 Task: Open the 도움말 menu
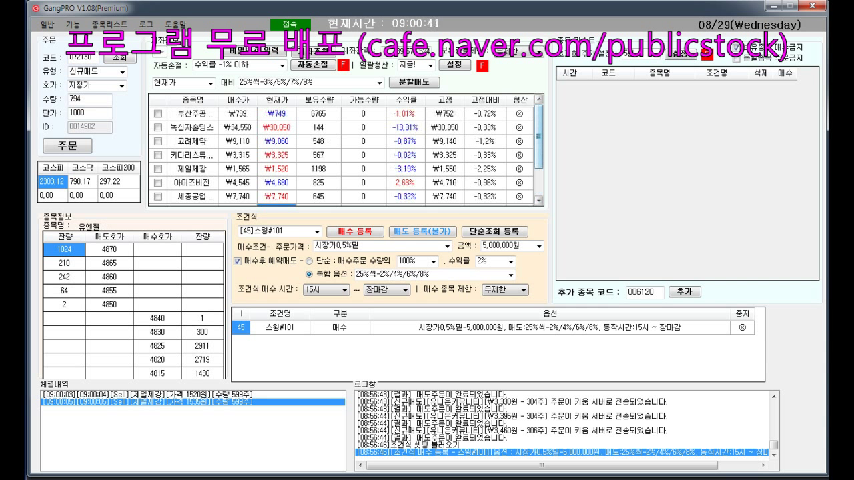point(175,25)
